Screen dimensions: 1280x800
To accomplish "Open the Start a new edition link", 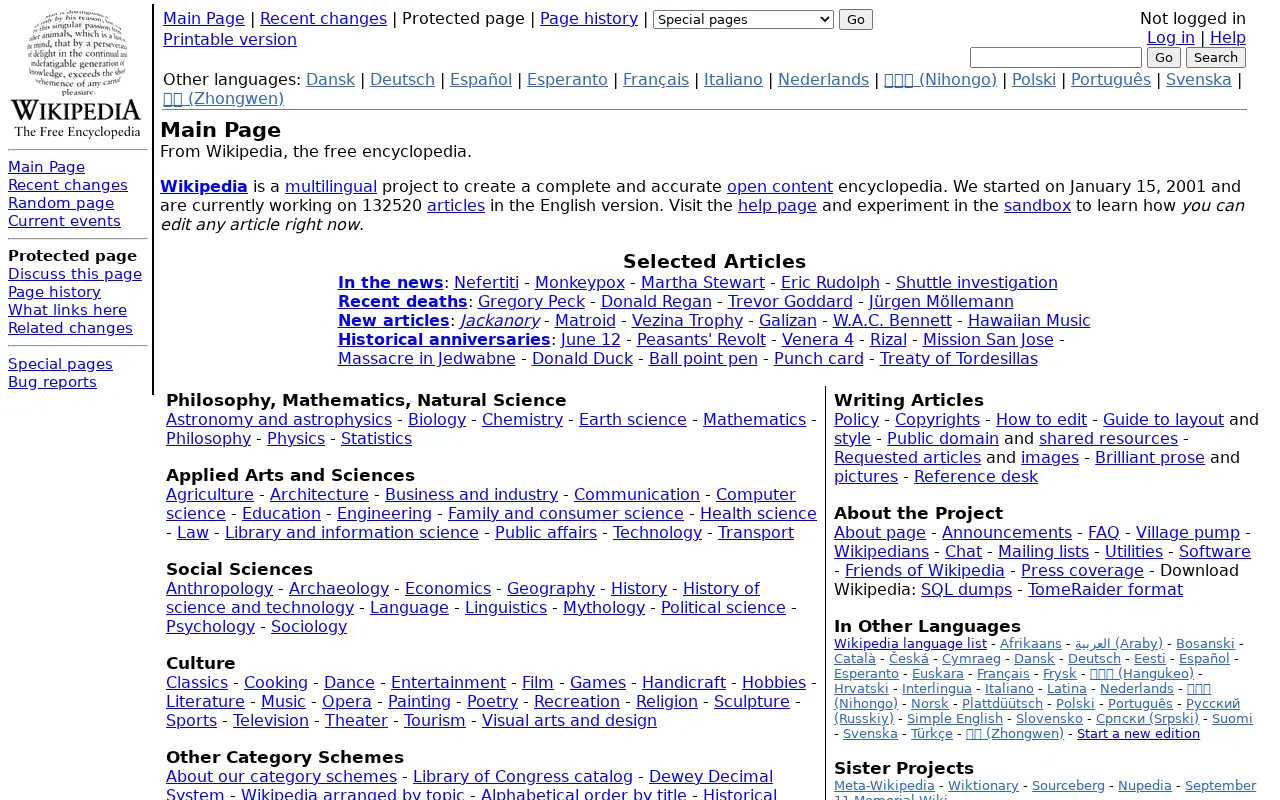I will [x=1138, y=733].
